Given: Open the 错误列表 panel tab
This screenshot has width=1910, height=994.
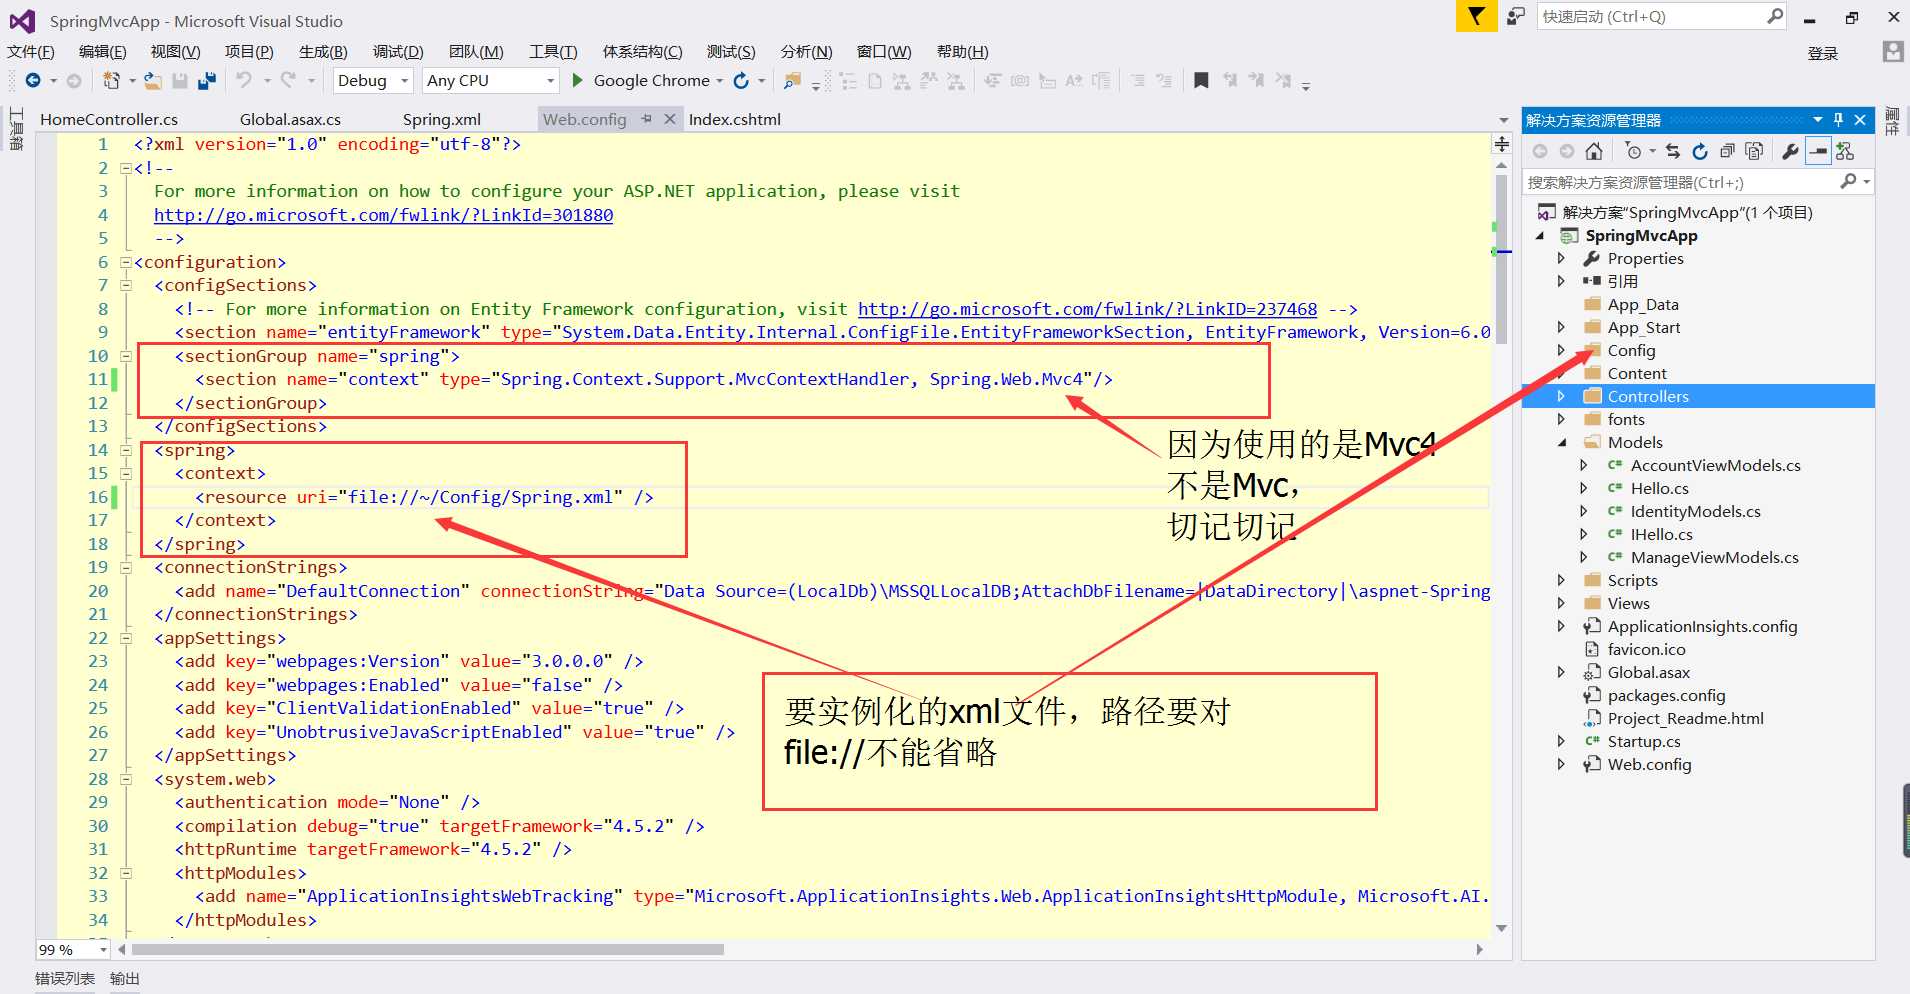Looking at the screenshot, I should [65, 979].
